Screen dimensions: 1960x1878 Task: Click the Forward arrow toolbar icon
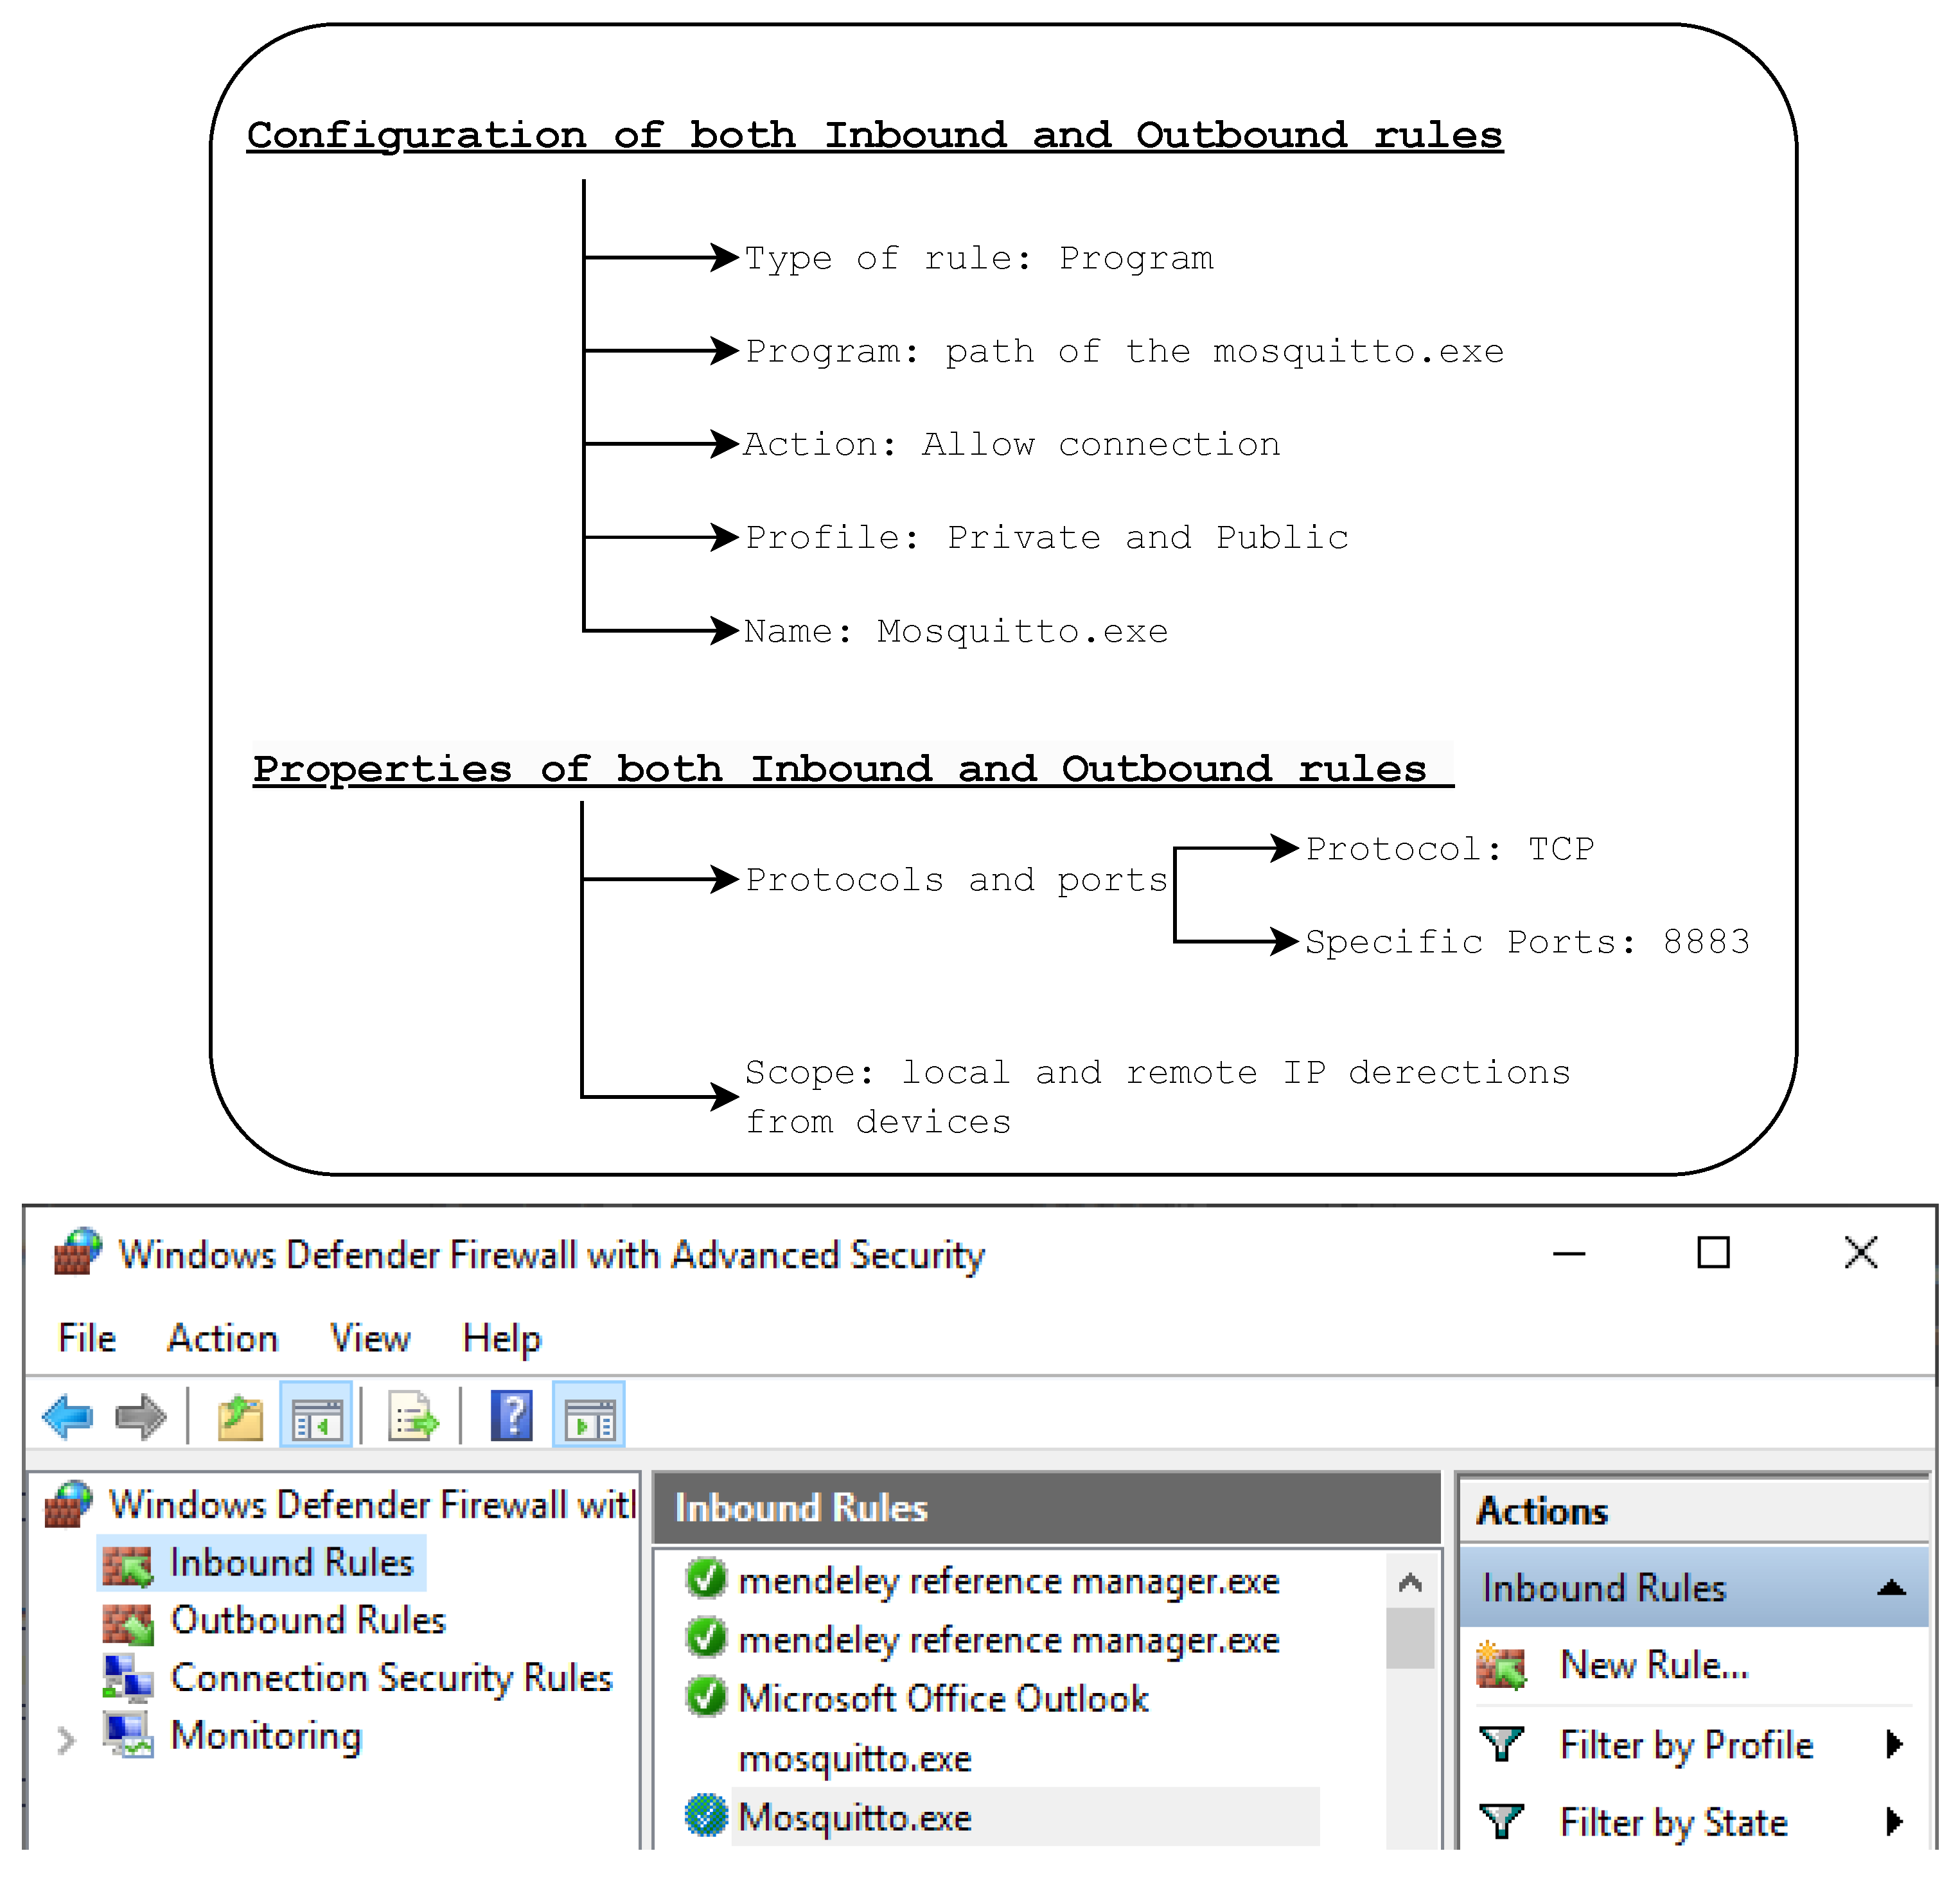[140, 1416]
